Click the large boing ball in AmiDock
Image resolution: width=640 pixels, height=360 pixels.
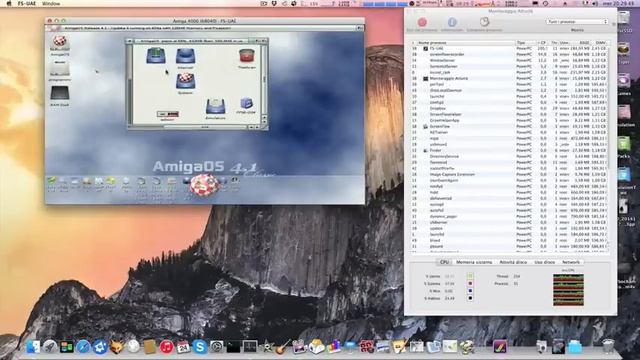(x=204, y=184)
